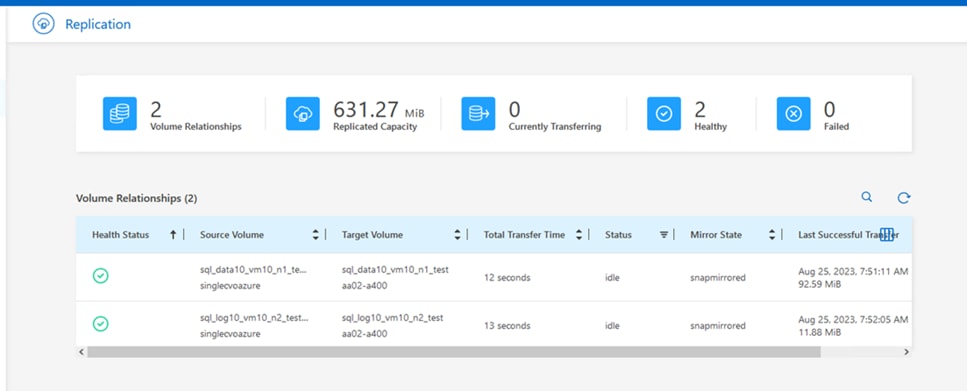Screen dimensions: 967x391
Task: Click the 631.27 MiB replicated capacity value
Action: coord(379,110)
